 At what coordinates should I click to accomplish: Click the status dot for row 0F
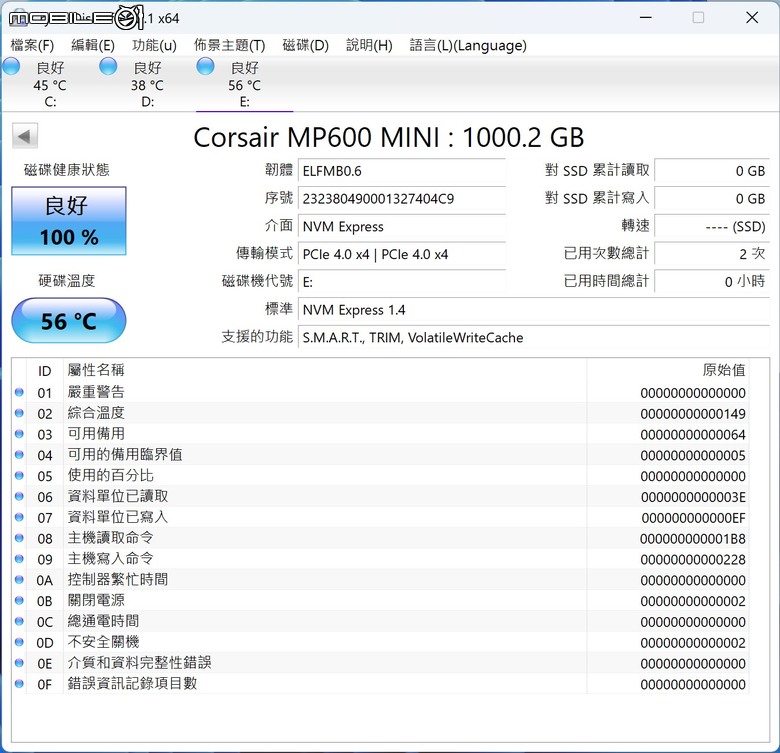(x=19, y=683)
